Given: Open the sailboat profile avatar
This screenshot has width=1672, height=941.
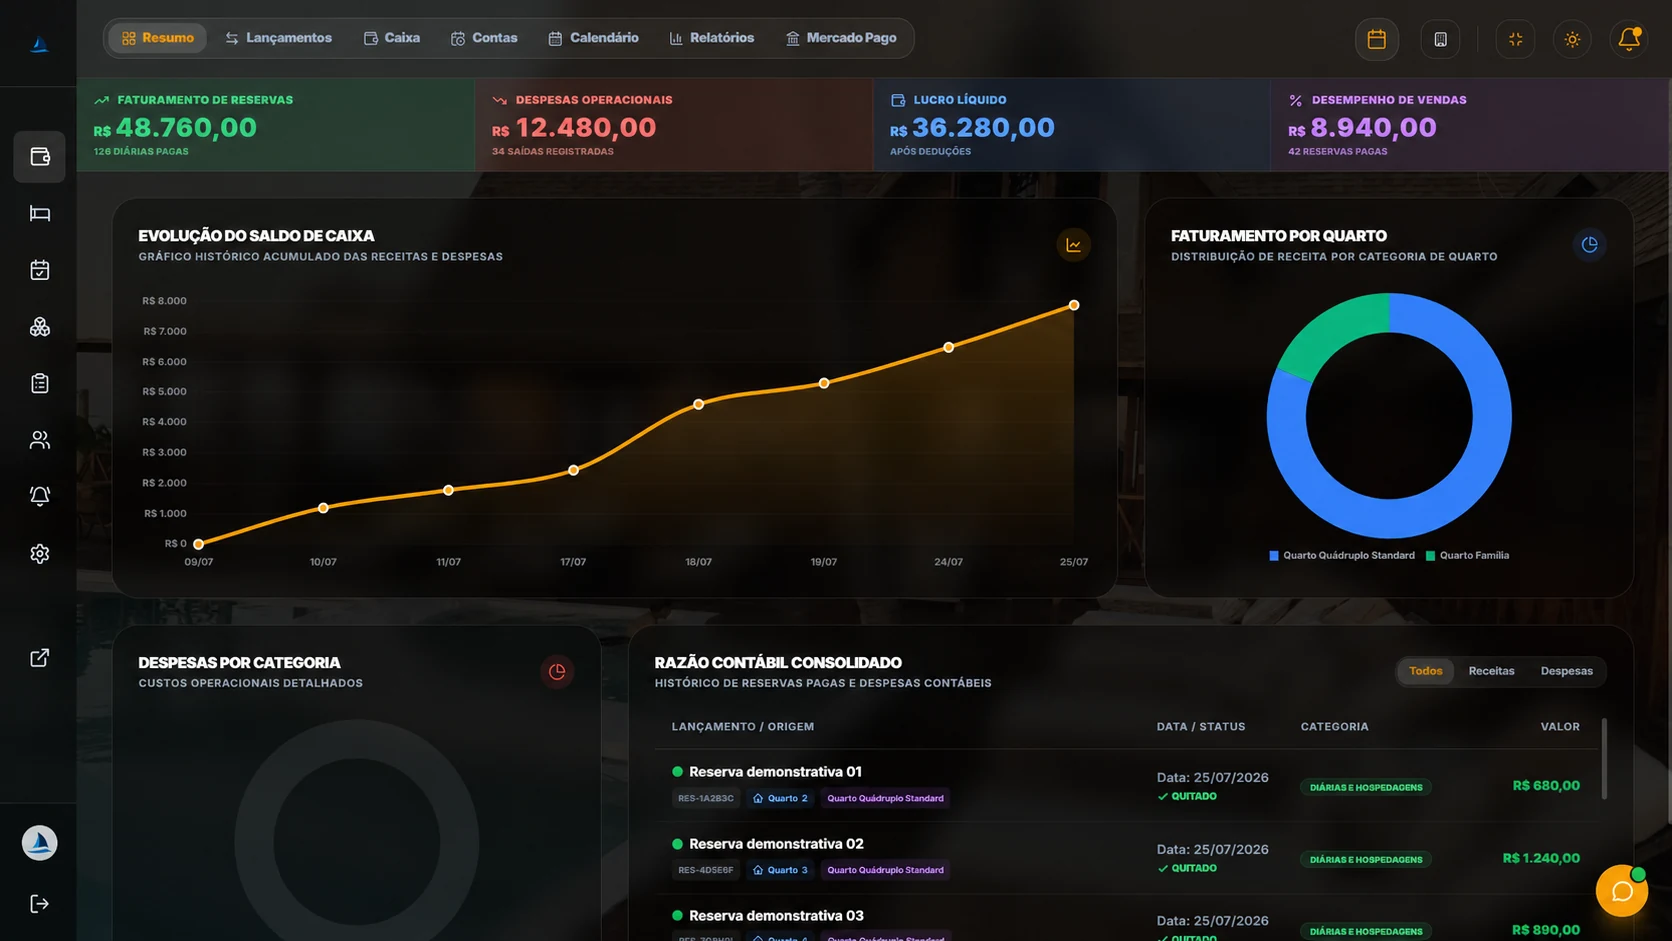Looking at the screenshot, I should pos(40,843).
